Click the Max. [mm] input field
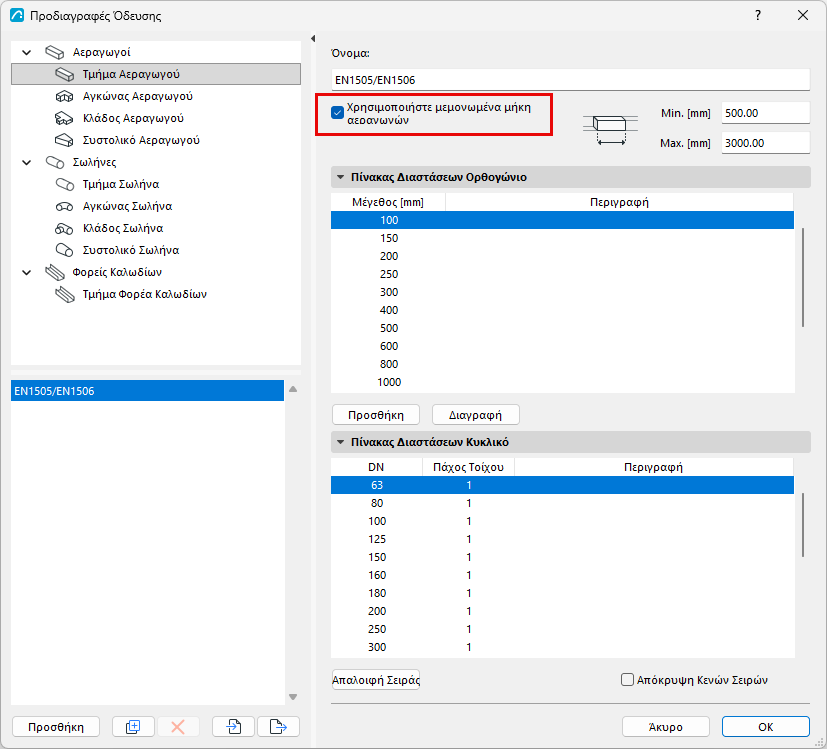This screenshot has width=827, height=749. pos(765,143)
